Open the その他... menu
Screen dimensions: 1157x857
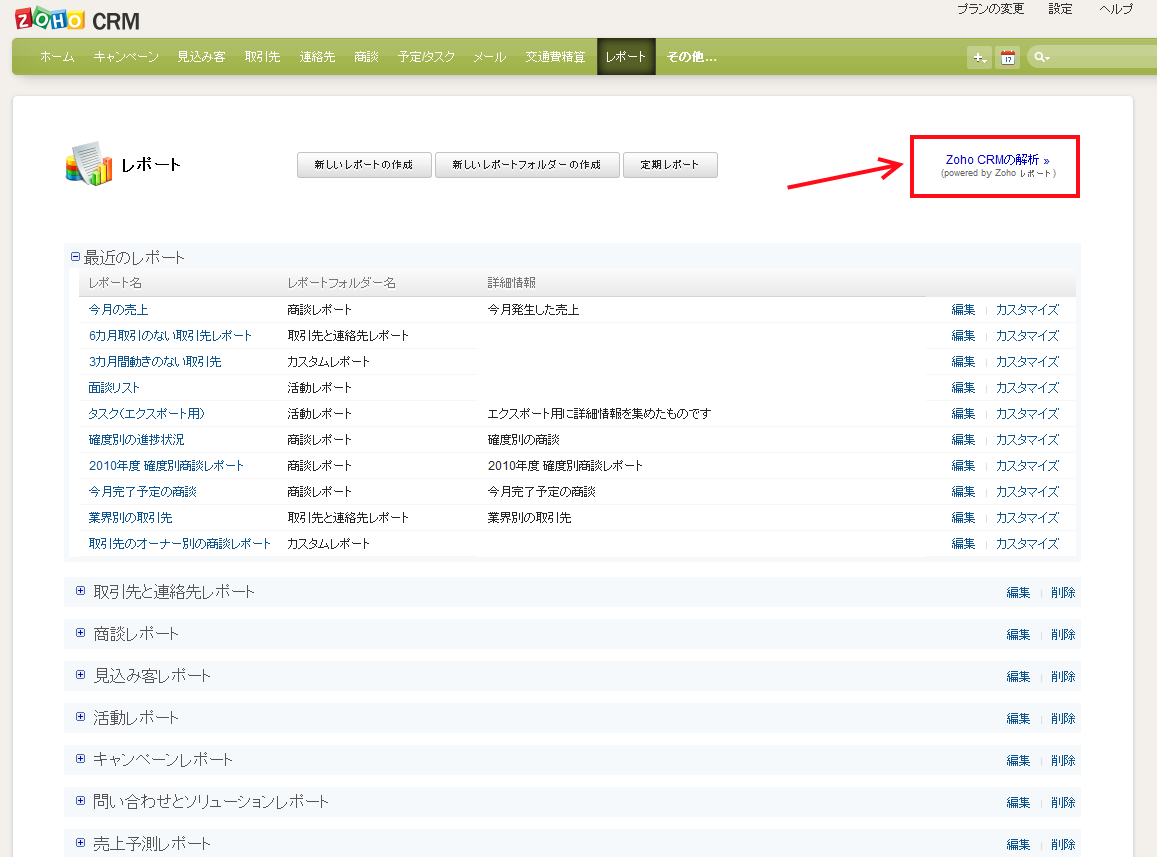pos(691,57)
